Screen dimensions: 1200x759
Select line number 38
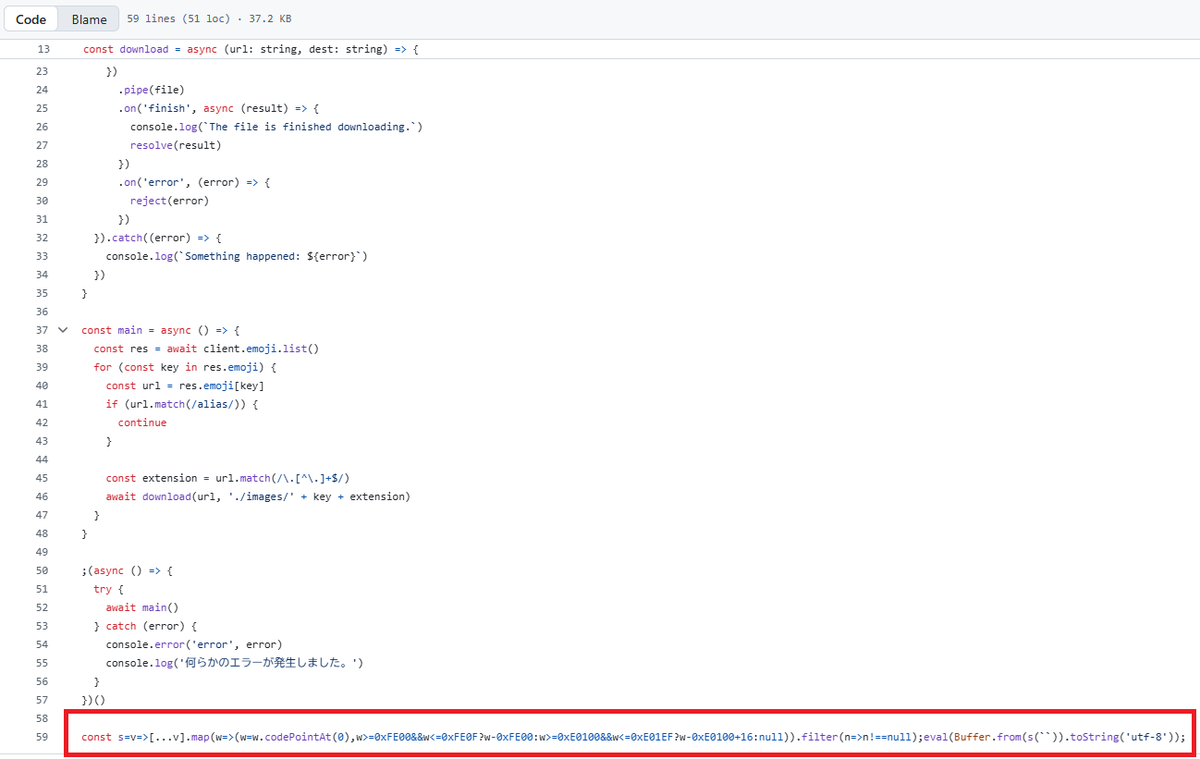pyautogui.click(x=42, y=349)
